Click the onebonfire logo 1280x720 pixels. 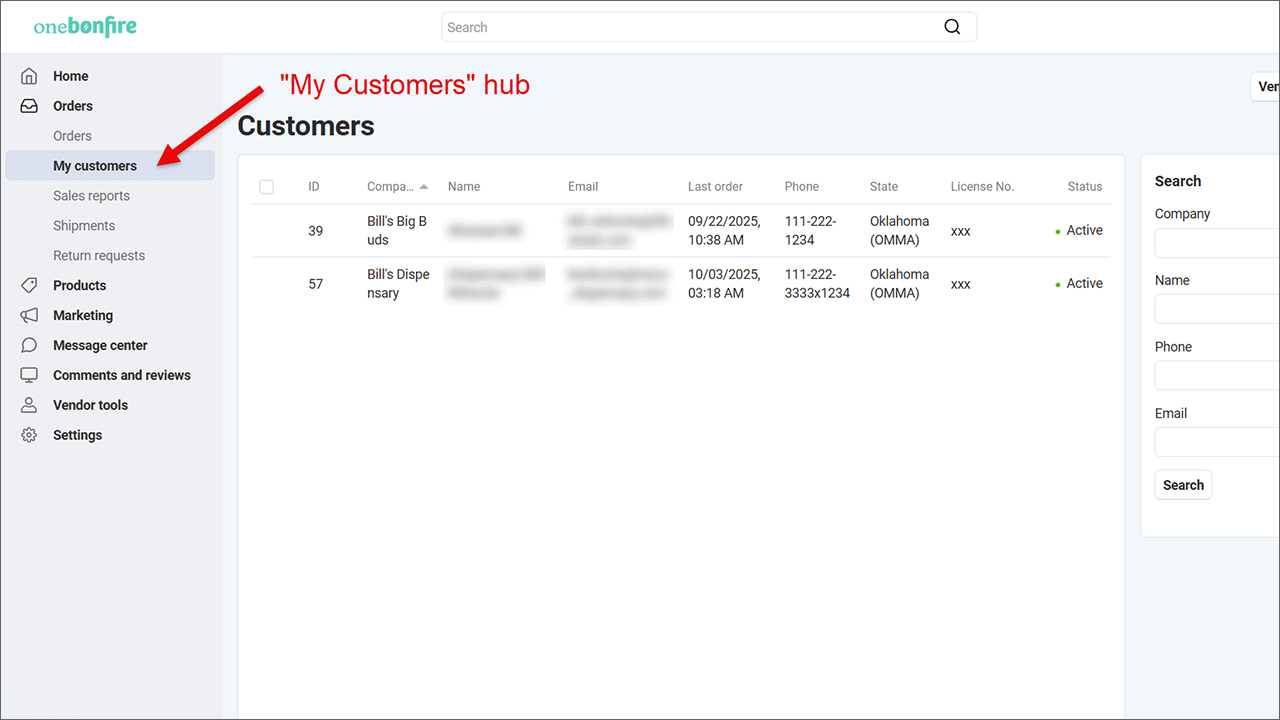(x=85, y=27)
